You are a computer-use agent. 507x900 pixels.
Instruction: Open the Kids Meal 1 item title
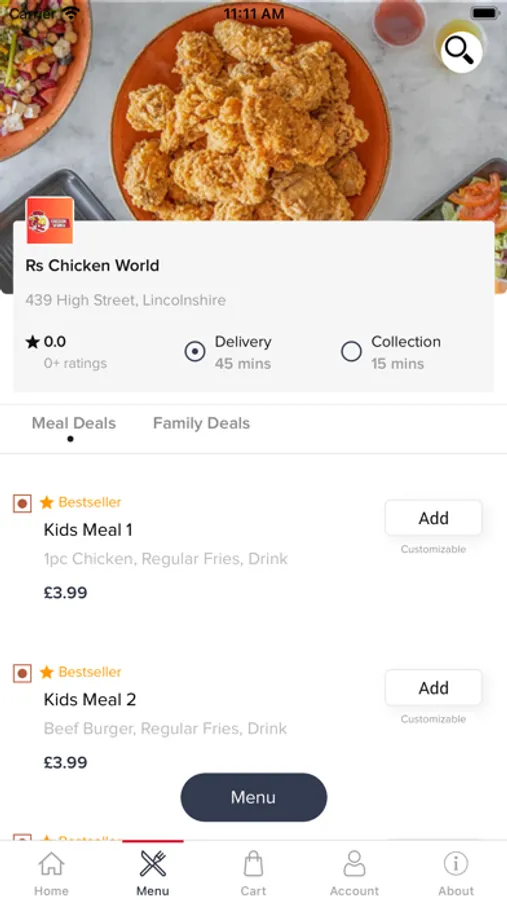click(x=88, y=530)
